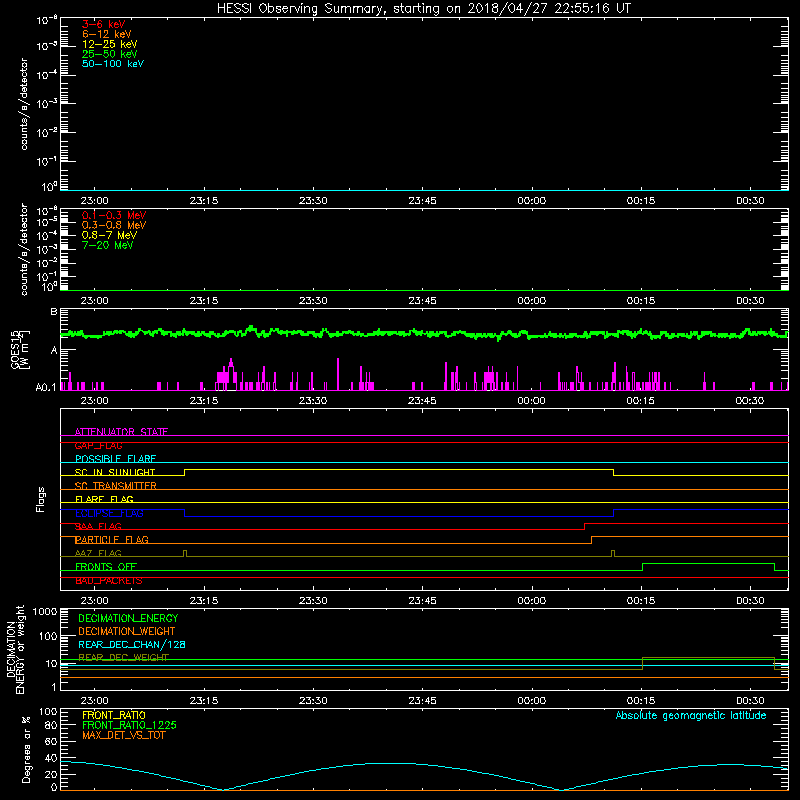Select the REAR_DEC_CHAN/128 legend label
The height and width of the screenshot is (800, 800).
132,644
